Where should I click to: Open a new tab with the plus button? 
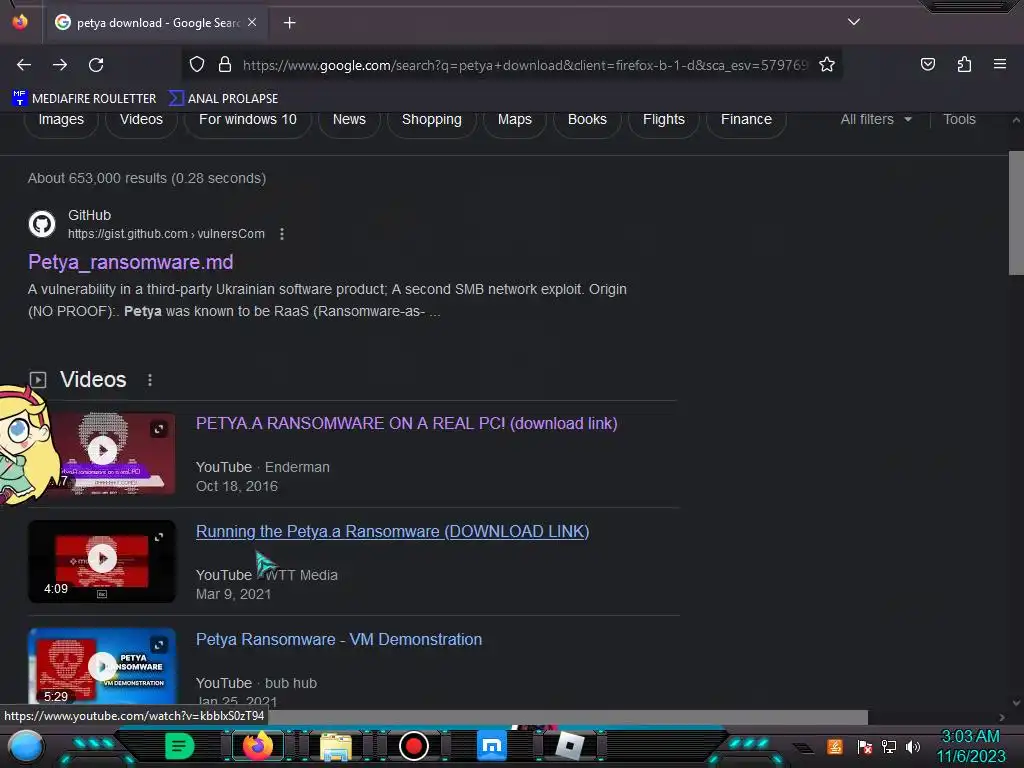289,23
